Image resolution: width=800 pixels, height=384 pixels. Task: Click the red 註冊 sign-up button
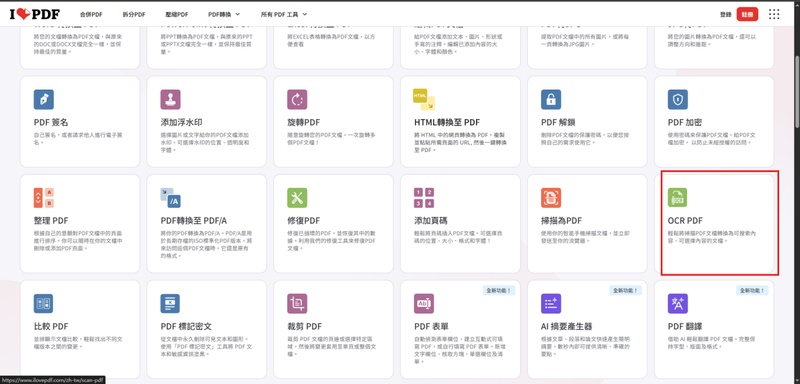[747, 14]
